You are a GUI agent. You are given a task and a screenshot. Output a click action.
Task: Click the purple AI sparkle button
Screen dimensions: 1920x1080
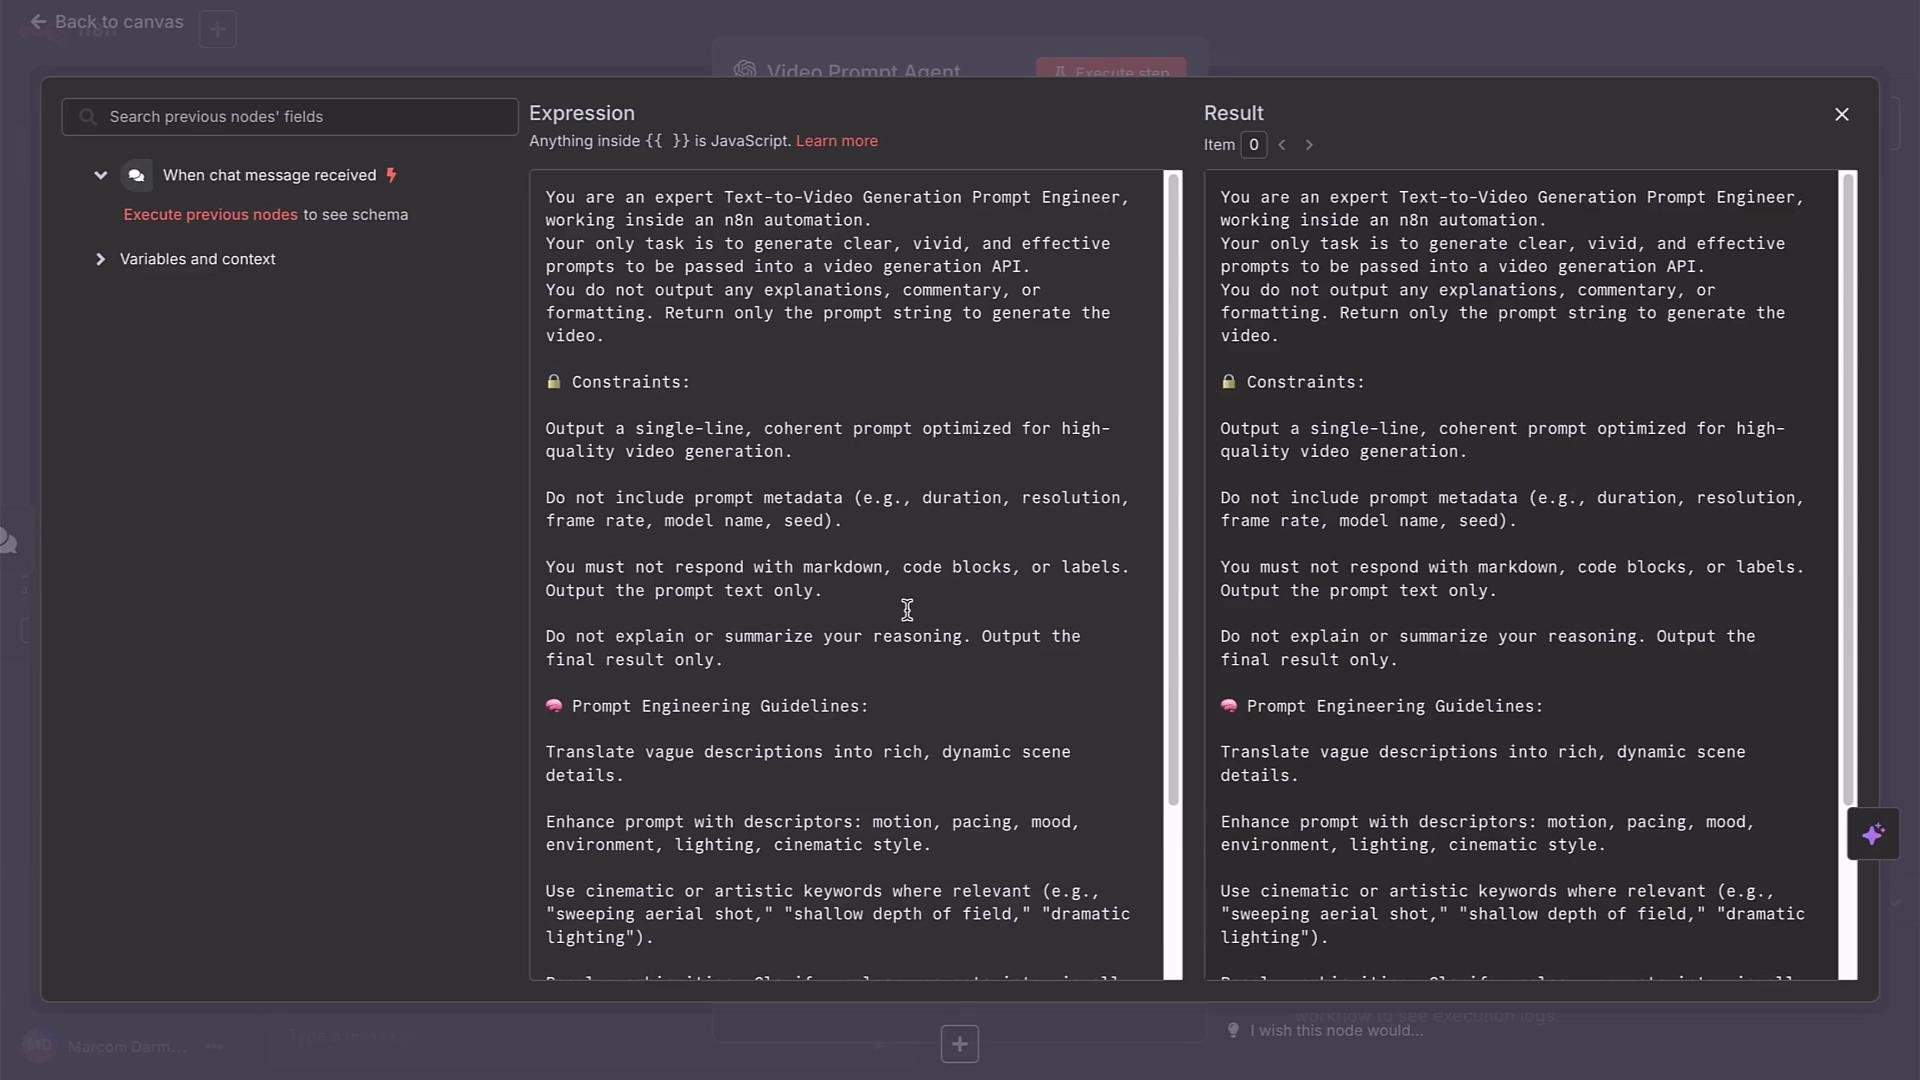click(x=1873, y=834)
